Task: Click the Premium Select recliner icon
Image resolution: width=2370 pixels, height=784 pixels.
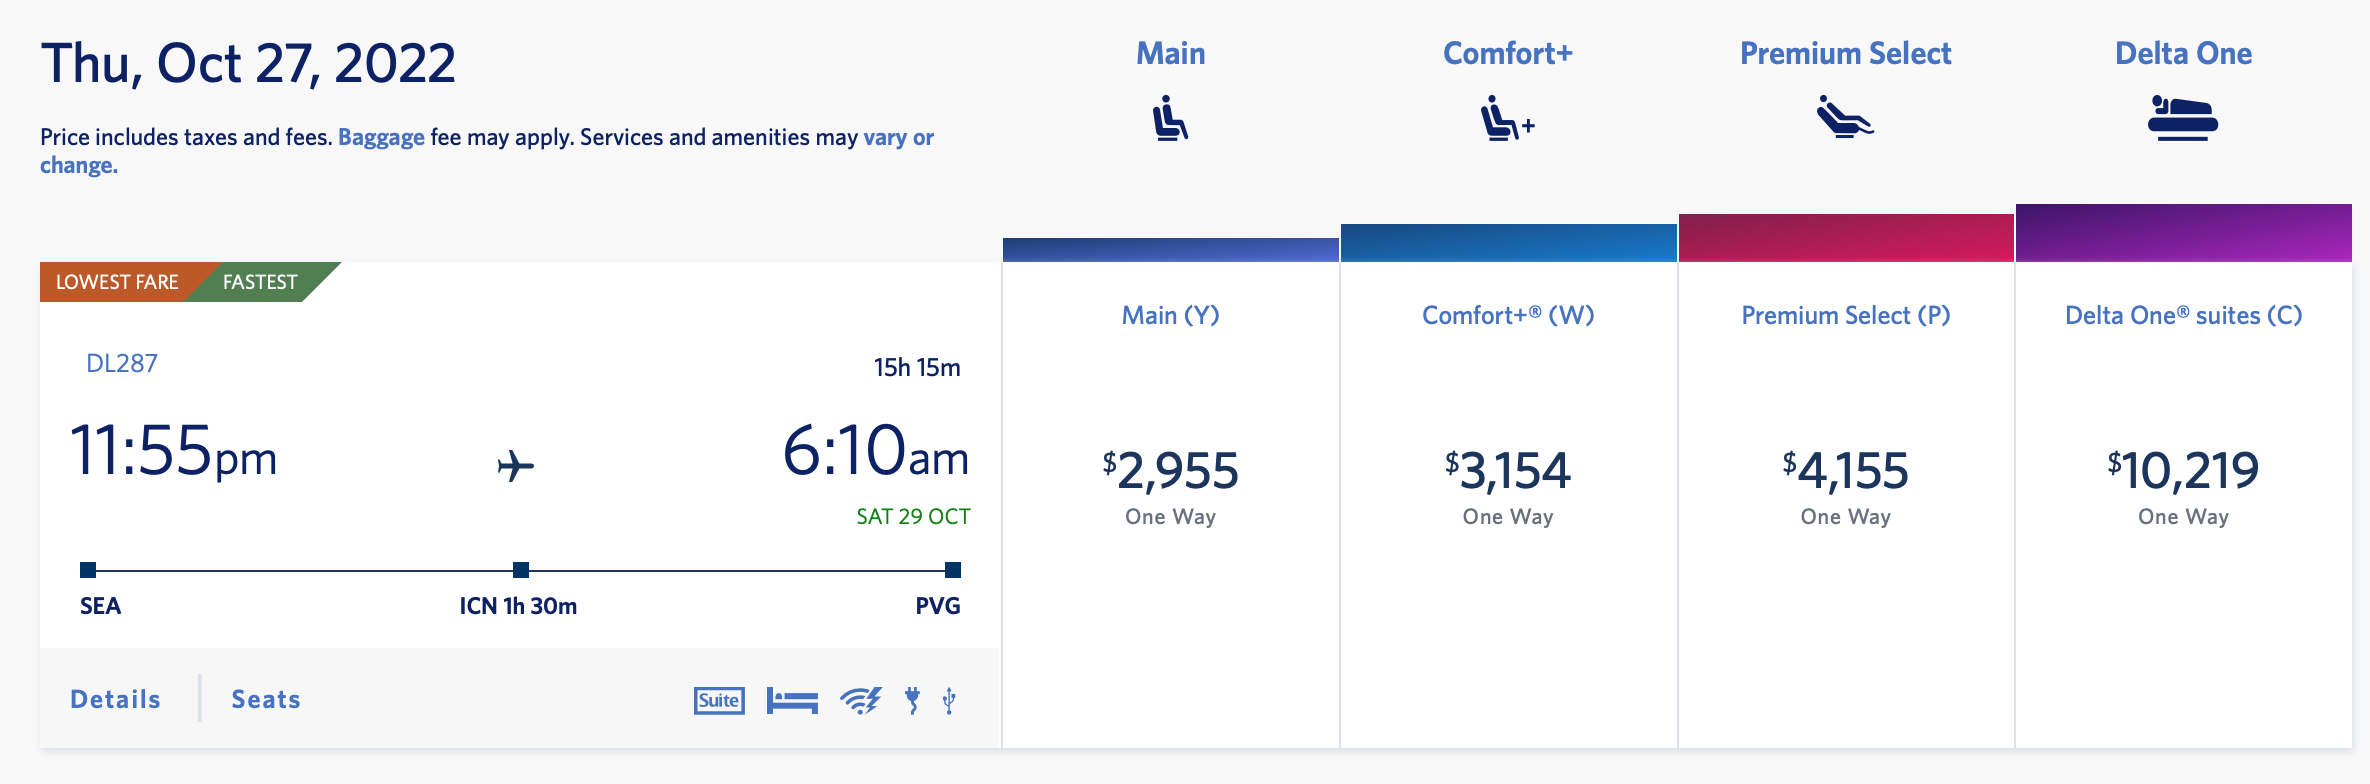Action: pyautogui.click(x=1845, y=117)
